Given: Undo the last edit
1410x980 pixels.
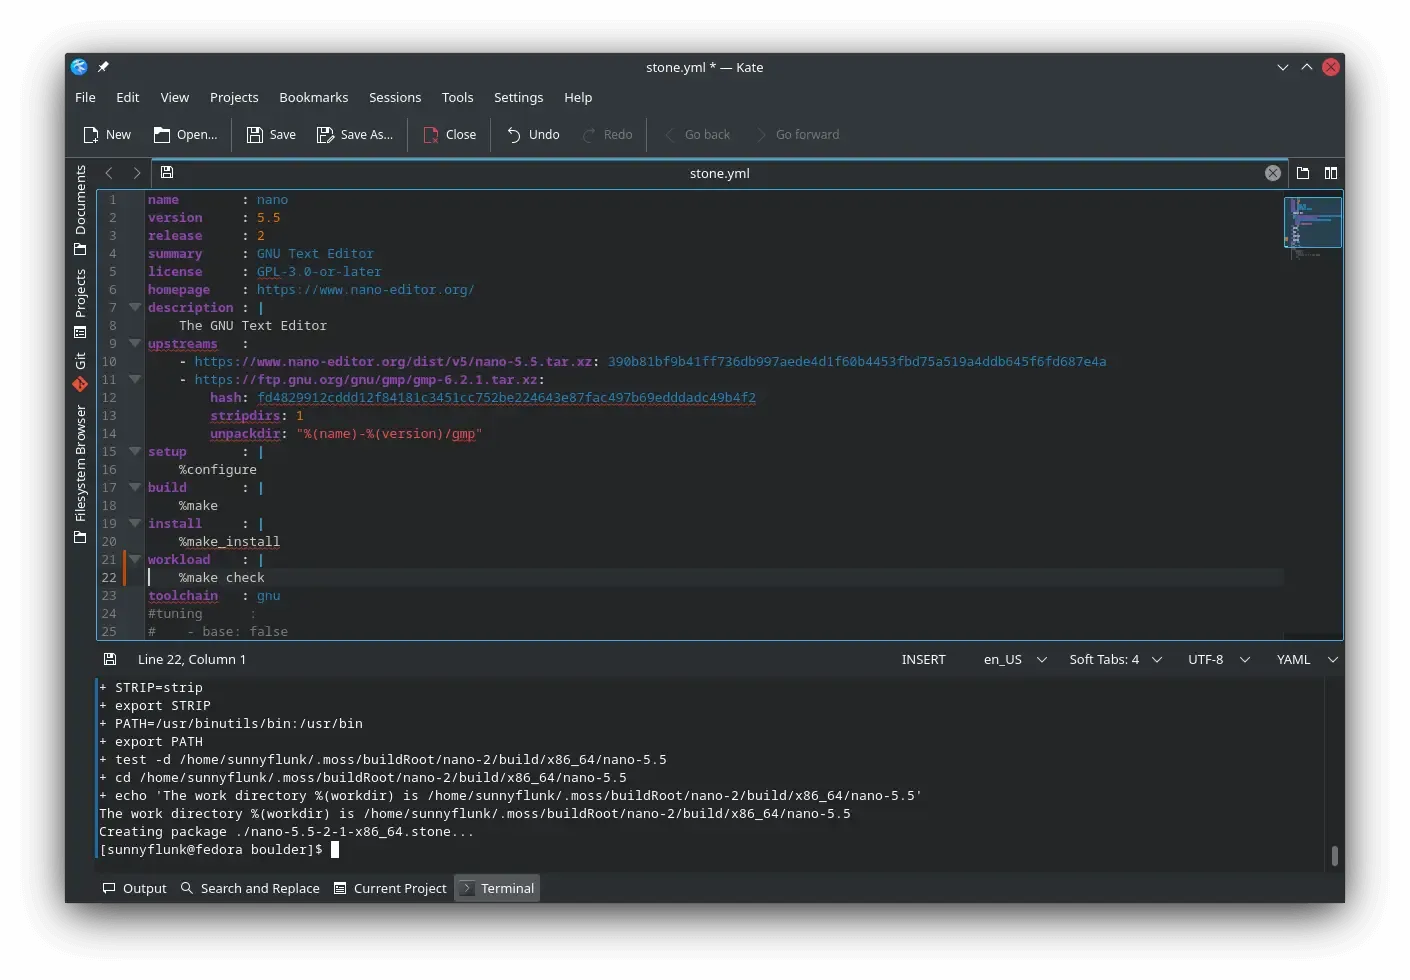Looking at the screenshot, I should [x=533, y=135].
